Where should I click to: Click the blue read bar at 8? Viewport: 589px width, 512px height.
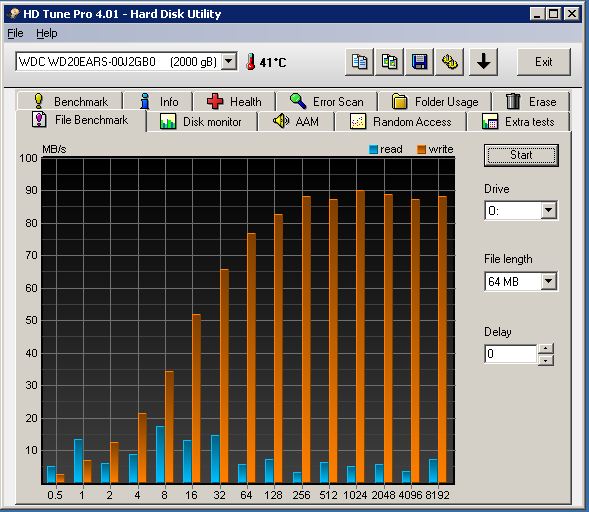tap(160, 455)
